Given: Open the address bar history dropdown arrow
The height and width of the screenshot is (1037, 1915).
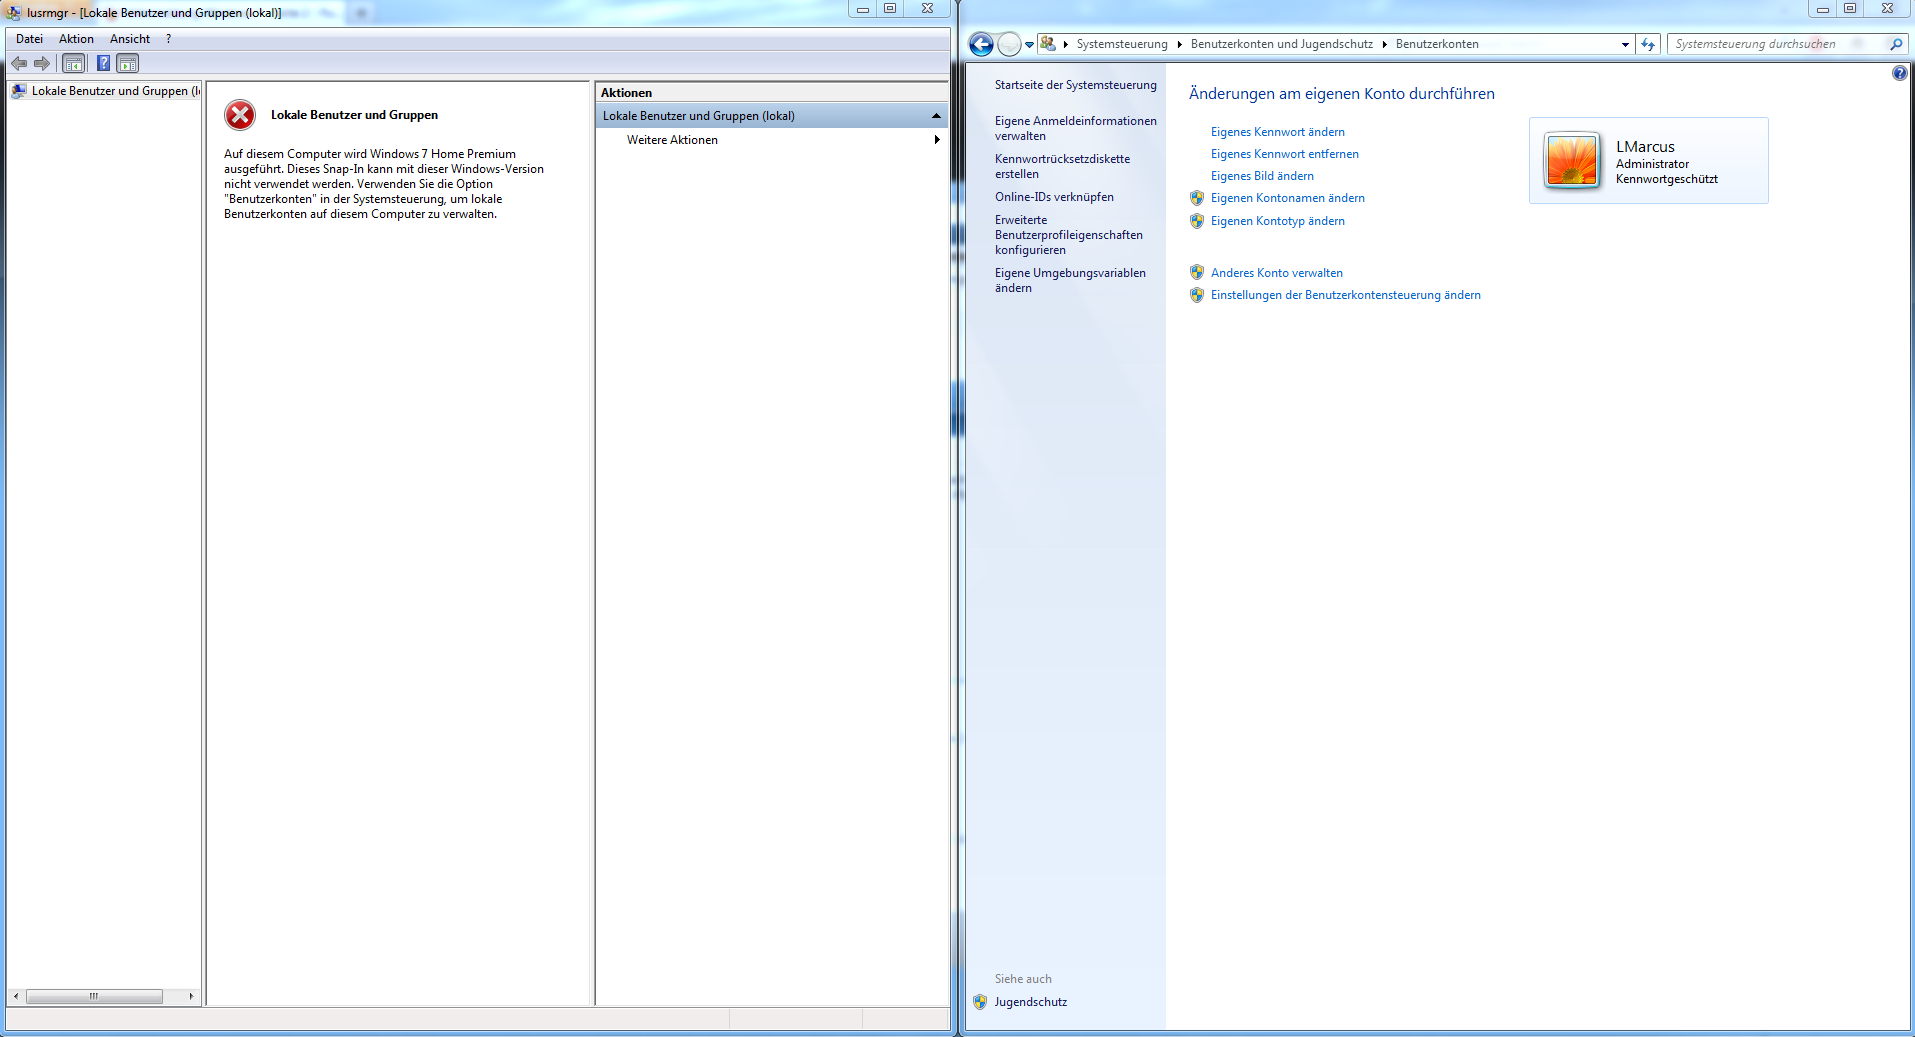Looking at the screenshot, I should point(1625,44).
